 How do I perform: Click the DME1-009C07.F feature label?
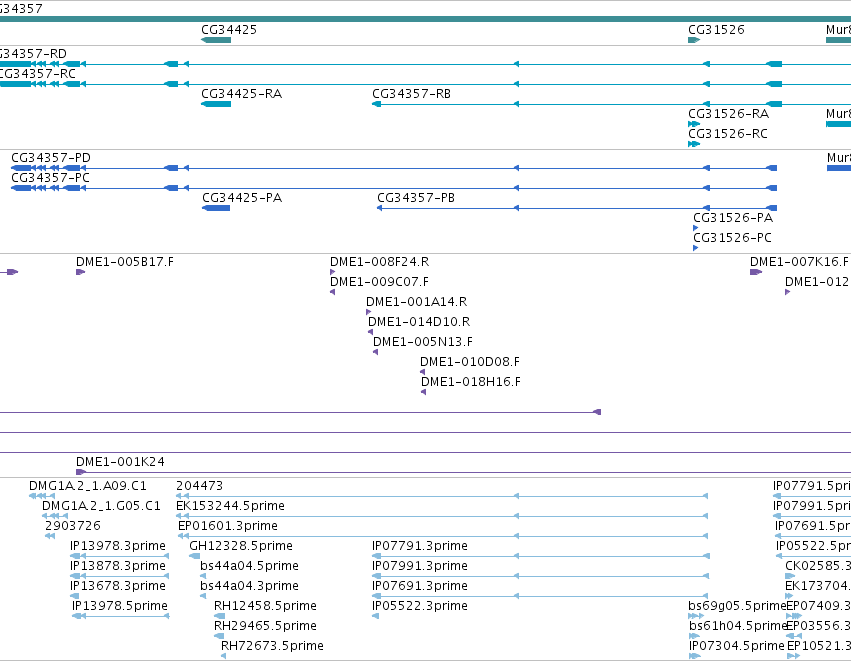coord(379,282)
